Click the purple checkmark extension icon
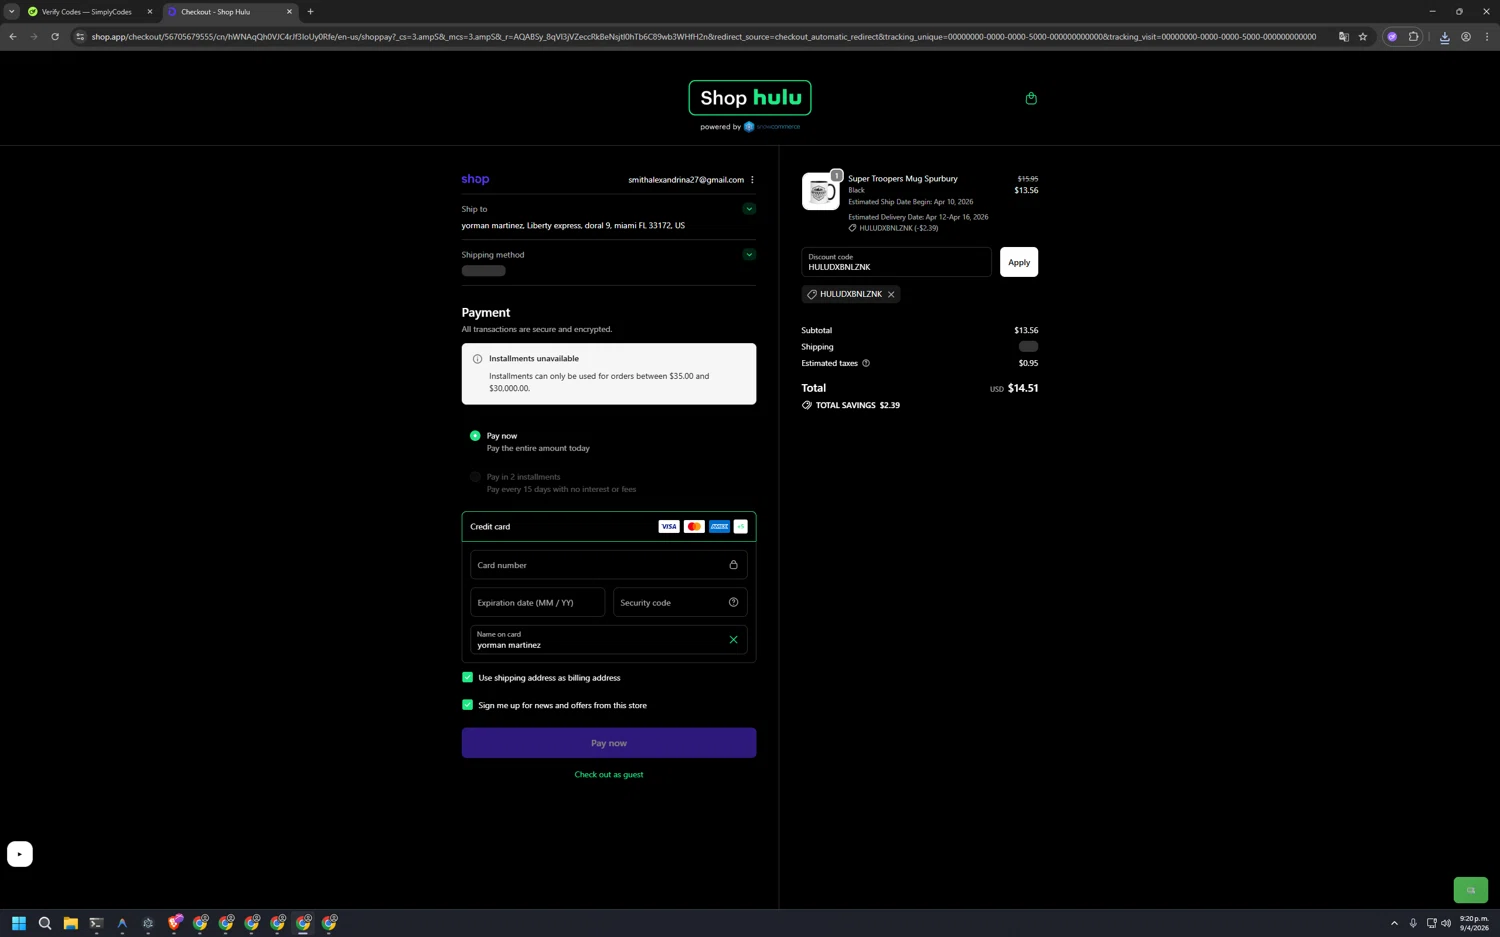The image size is (1500, 937). [x=1392, y=37]
